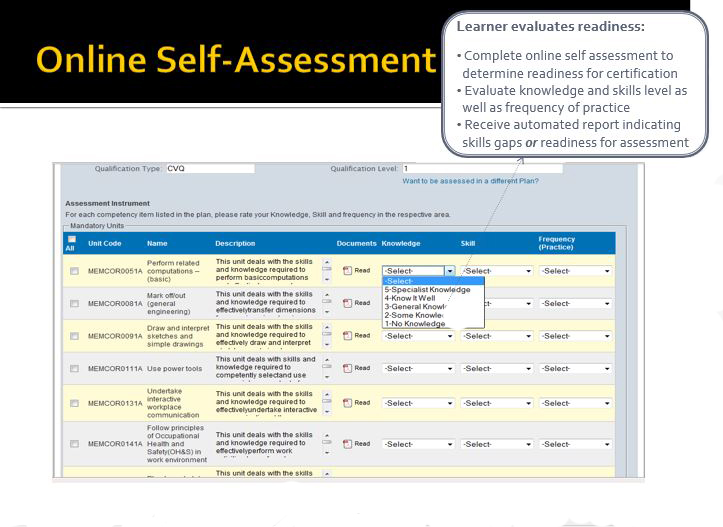Click description scroll-down arrow for MEMCOR0051A
The width and height of the screenshot is (723, 527).
tap(327, 279)
